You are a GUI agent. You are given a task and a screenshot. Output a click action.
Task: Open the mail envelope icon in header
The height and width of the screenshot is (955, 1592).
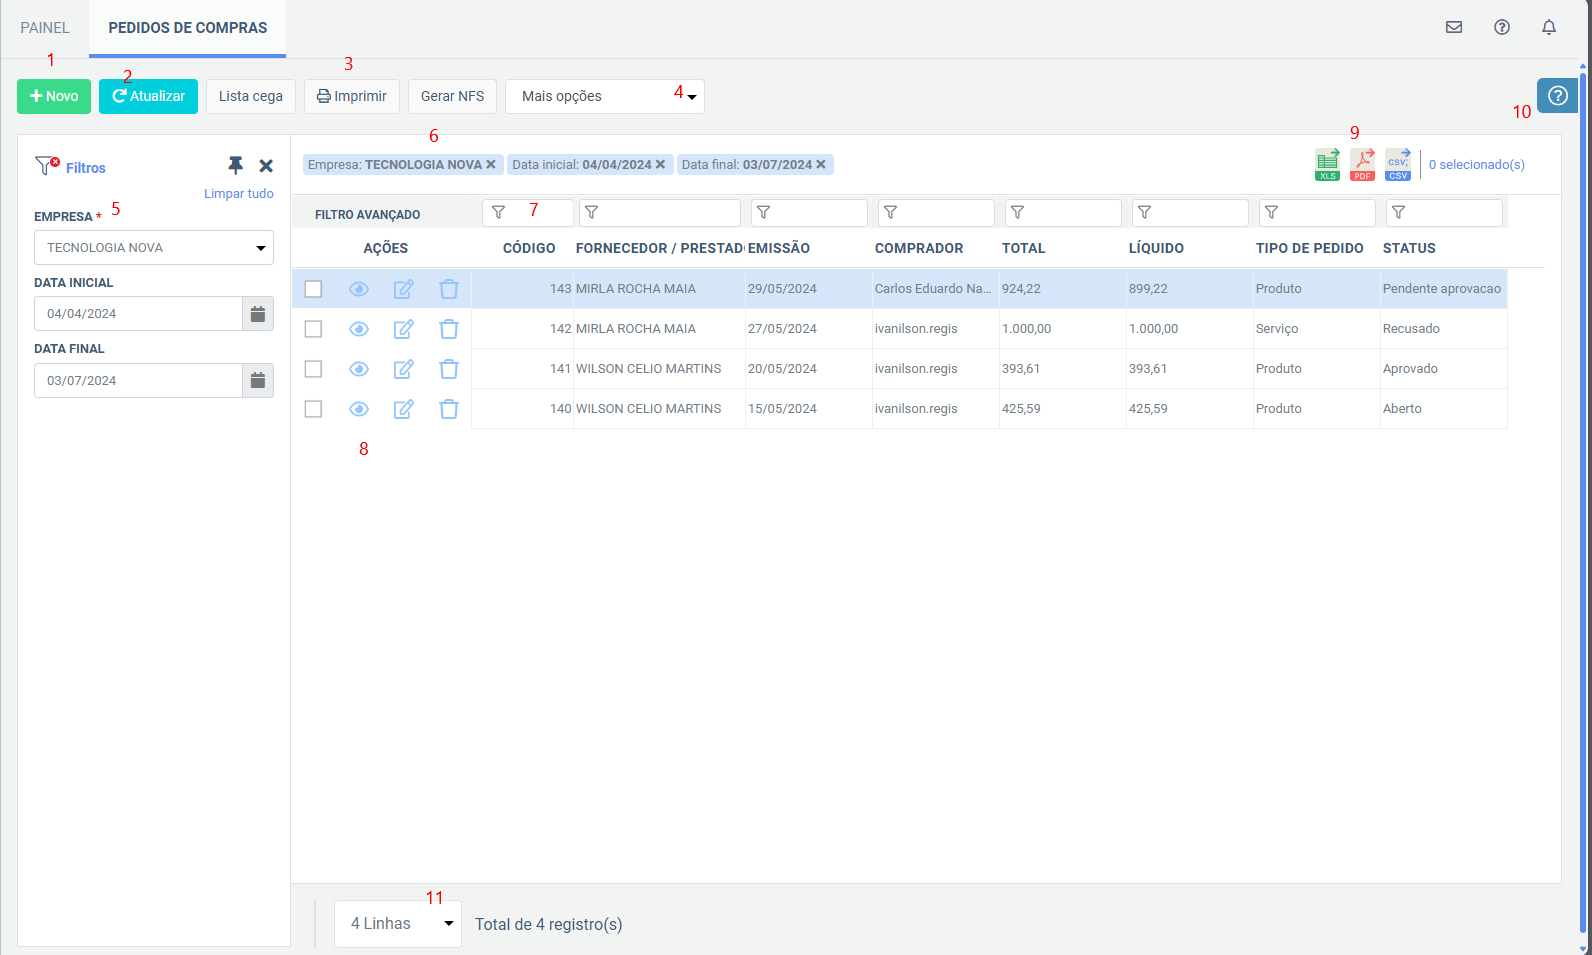[1454, 27]
